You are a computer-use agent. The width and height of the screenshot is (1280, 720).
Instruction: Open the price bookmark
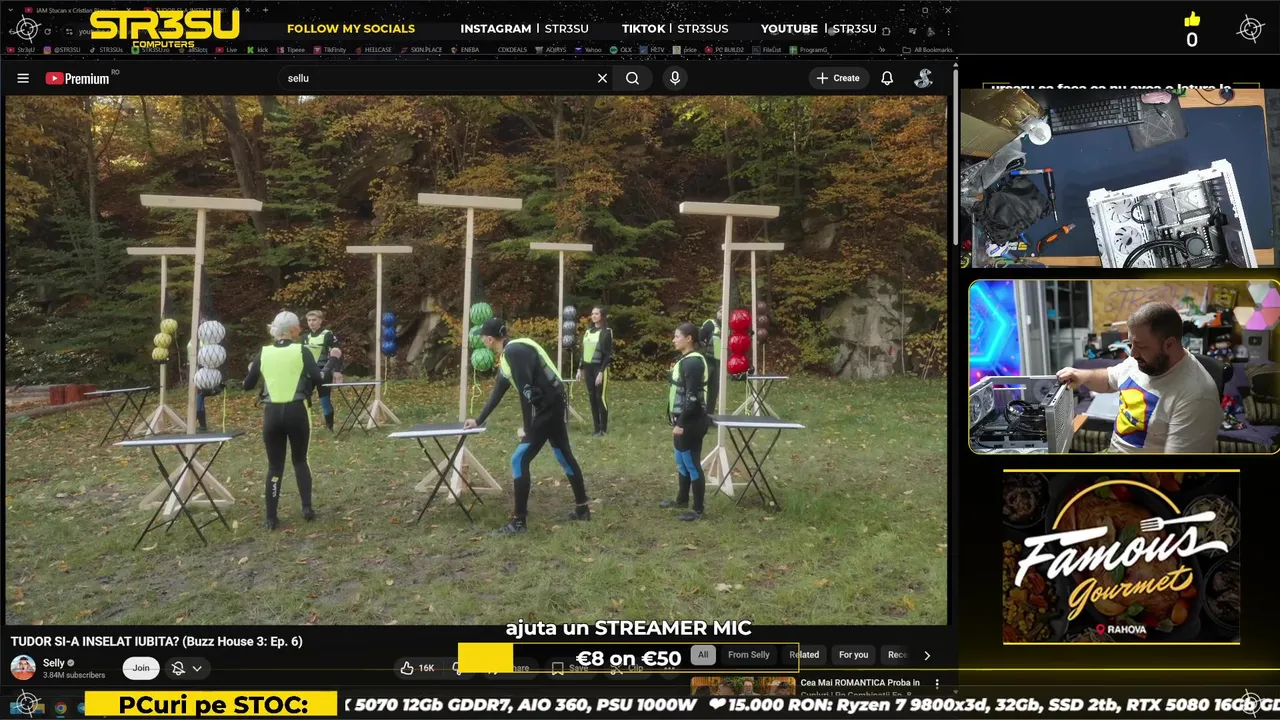coord(685,50)
